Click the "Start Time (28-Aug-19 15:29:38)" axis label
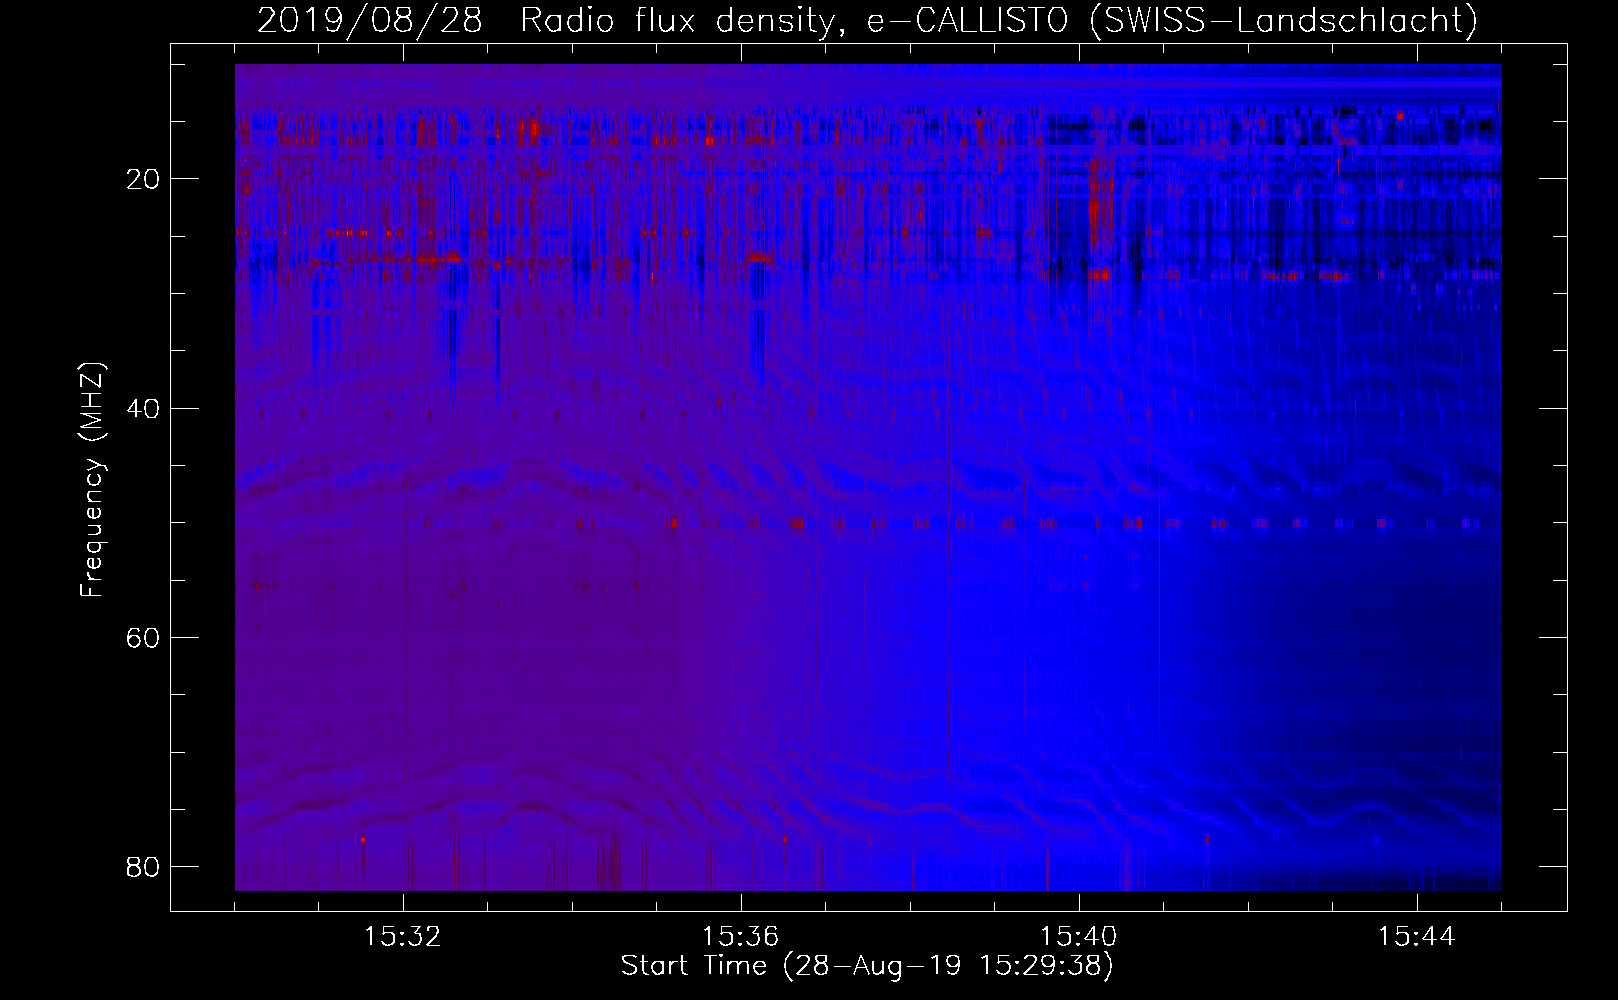Viewport: 1618px width, 1000px height. pos(867,966)
